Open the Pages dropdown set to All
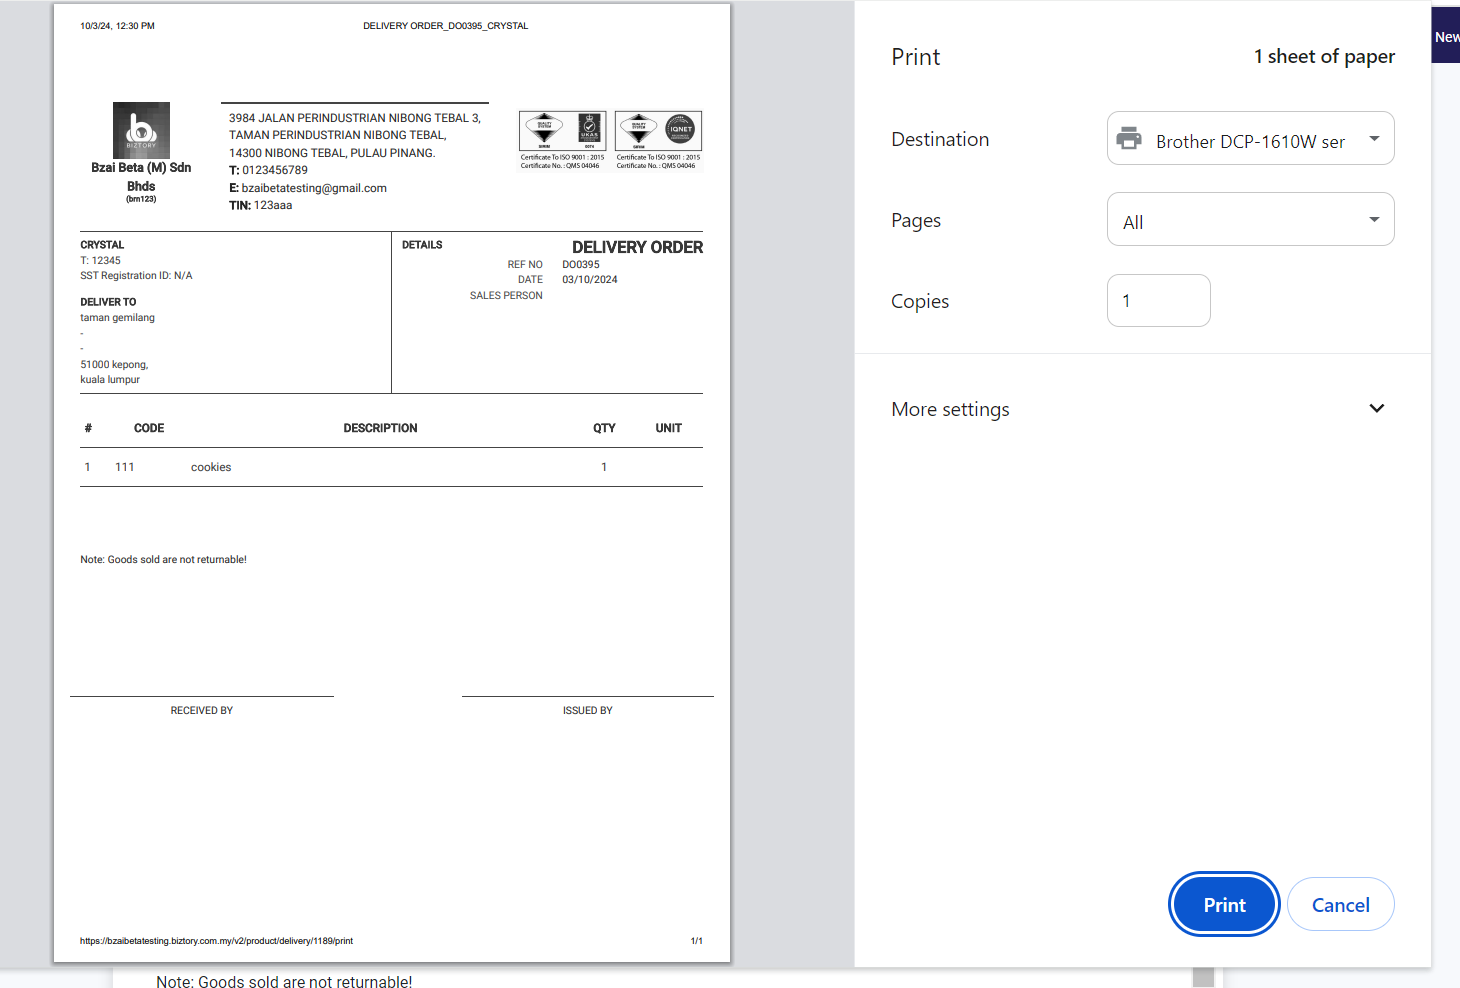This screenshot has height=988, width=1460. pos(1250,219)
